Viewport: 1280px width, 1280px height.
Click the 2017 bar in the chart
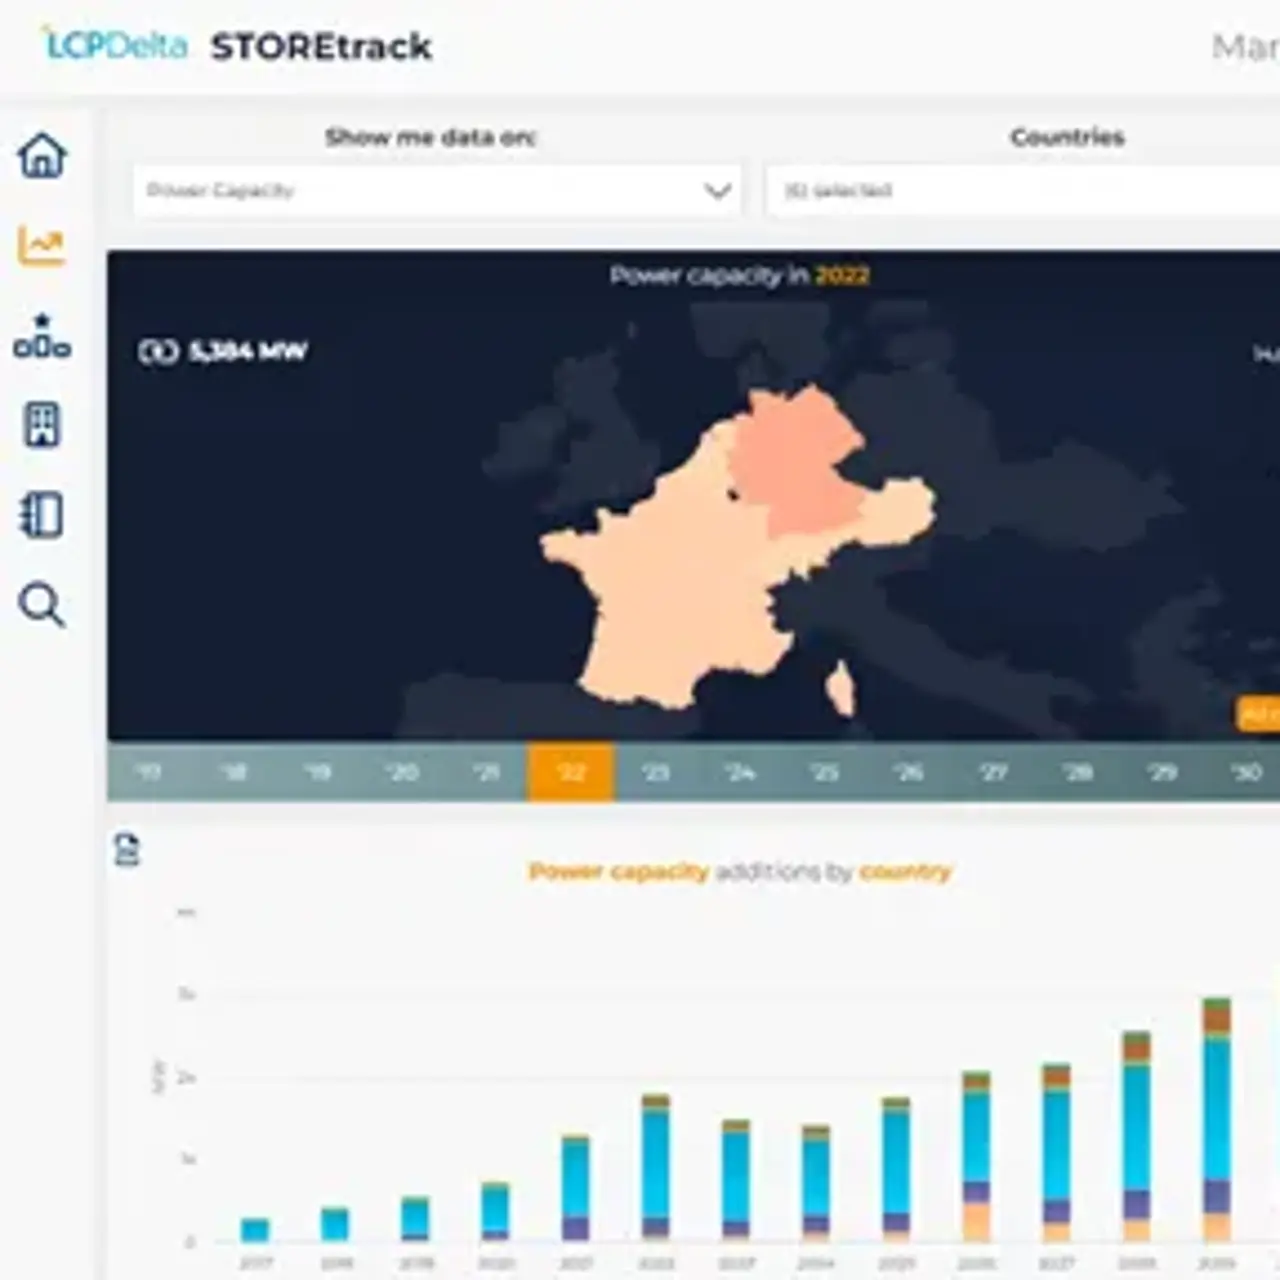[x=256, y=1229]
